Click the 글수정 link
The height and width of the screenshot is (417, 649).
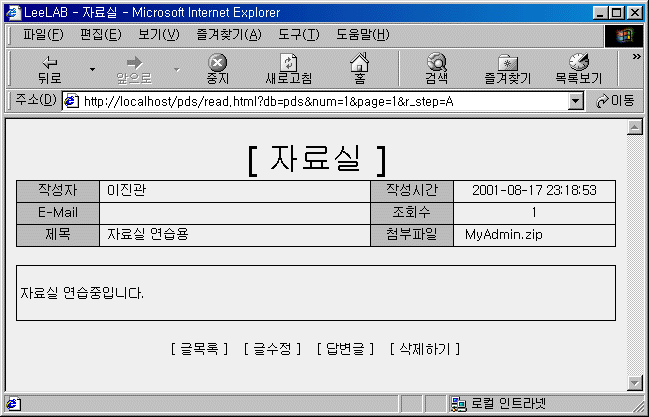[272, 349]
